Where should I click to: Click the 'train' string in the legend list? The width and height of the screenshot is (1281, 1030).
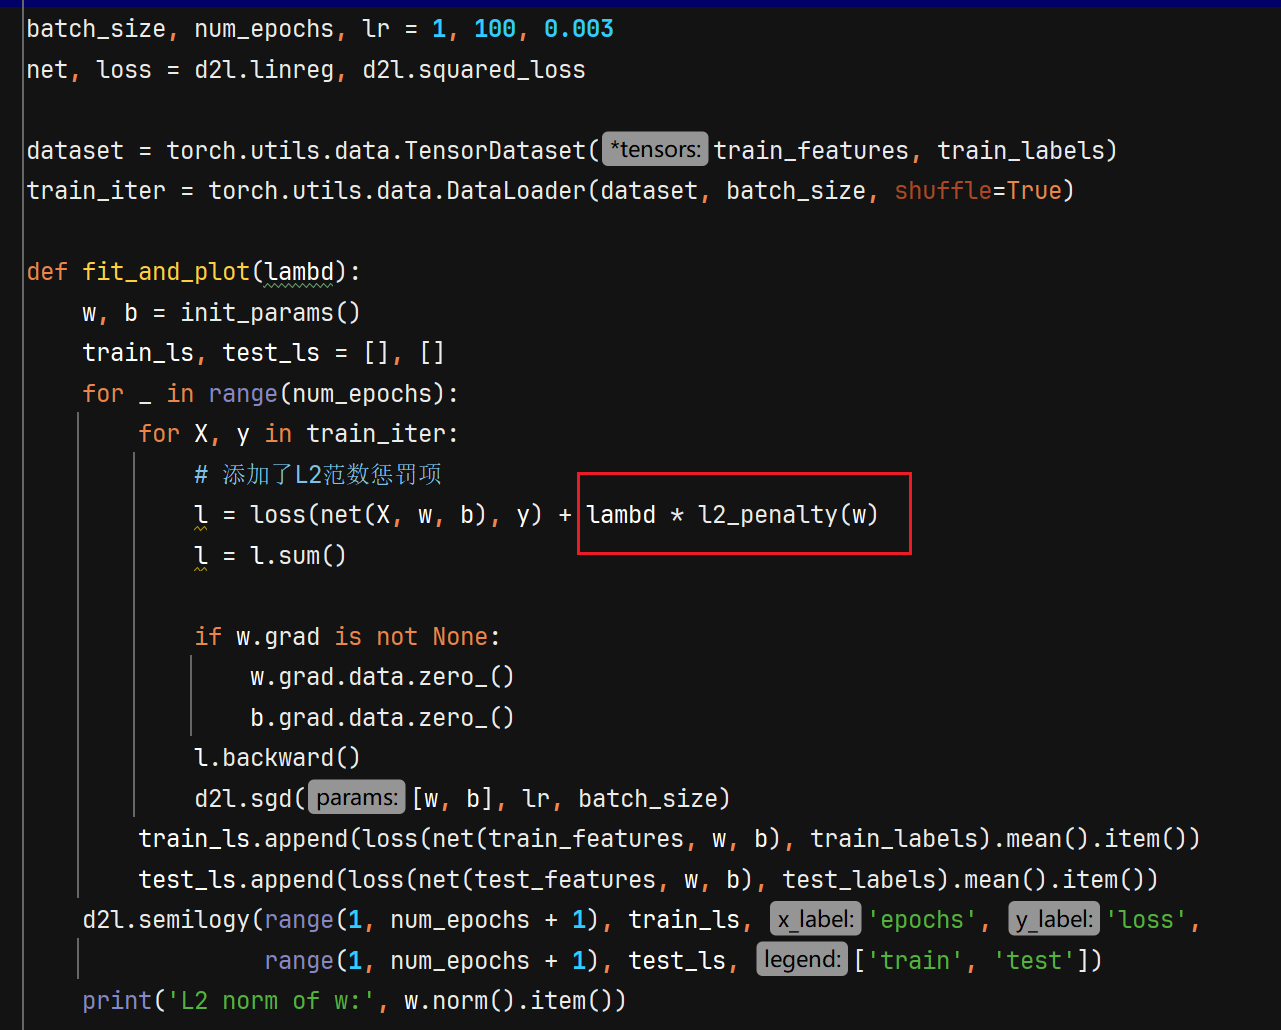[915, 961]
